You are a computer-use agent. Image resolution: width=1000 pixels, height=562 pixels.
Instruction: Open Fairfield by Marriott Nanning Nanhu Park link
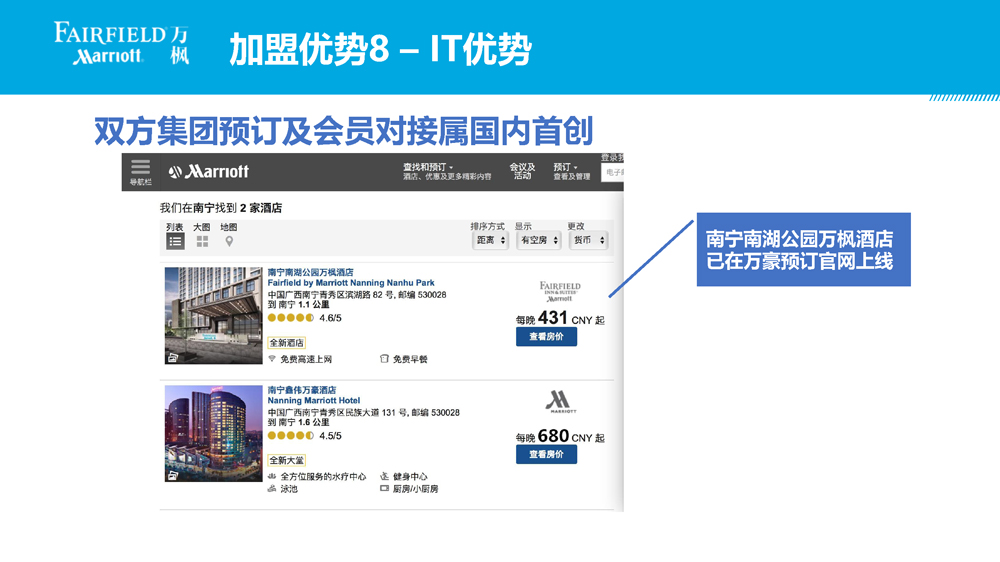point(351,283)
